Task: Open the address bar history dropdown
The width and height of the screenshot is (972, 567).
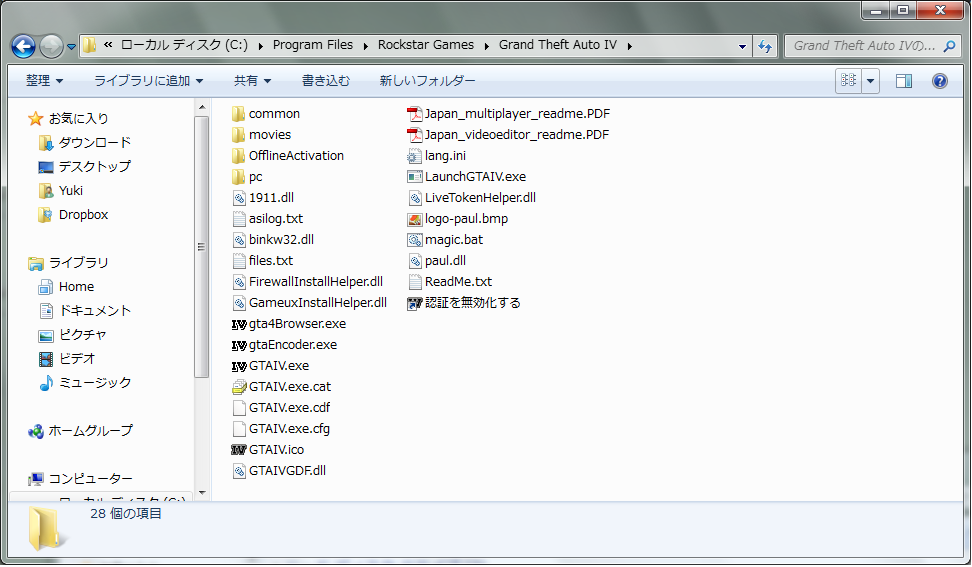Action: point(742,46)
